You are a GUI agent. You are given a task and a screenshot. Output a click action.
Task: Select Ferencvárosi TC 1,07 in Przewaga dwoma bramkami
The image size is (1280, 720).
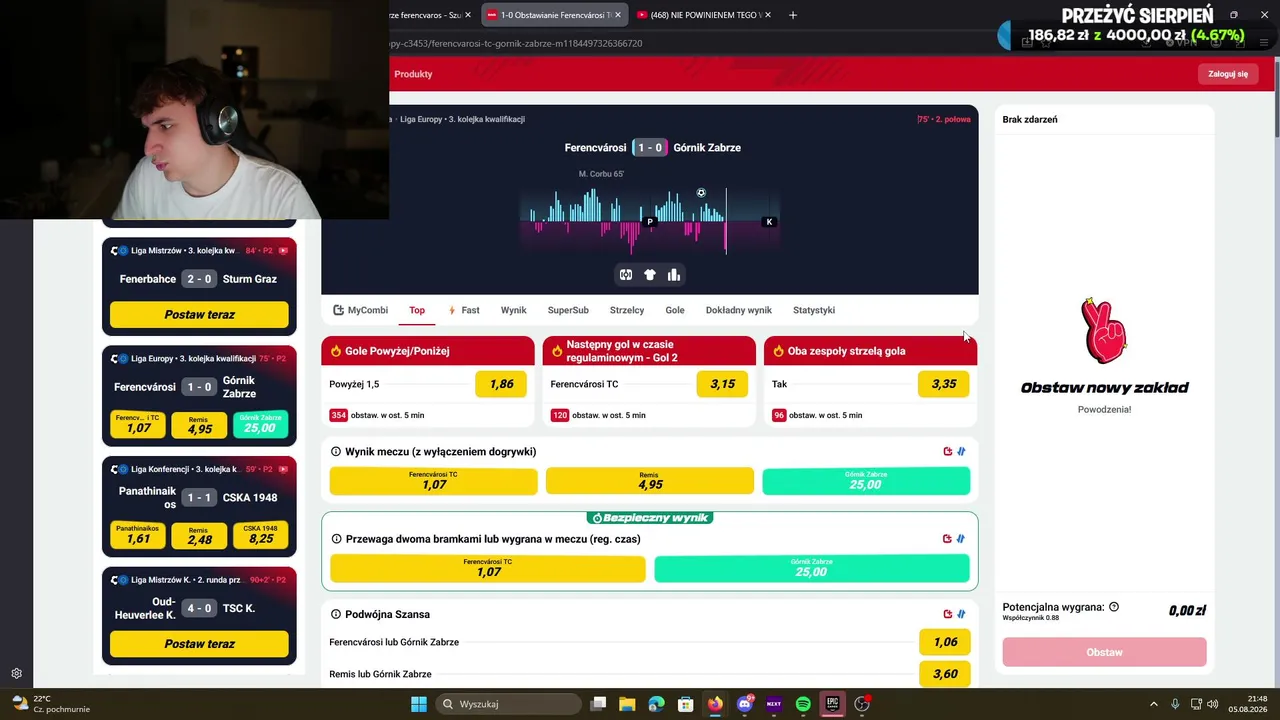coord(488,568)
